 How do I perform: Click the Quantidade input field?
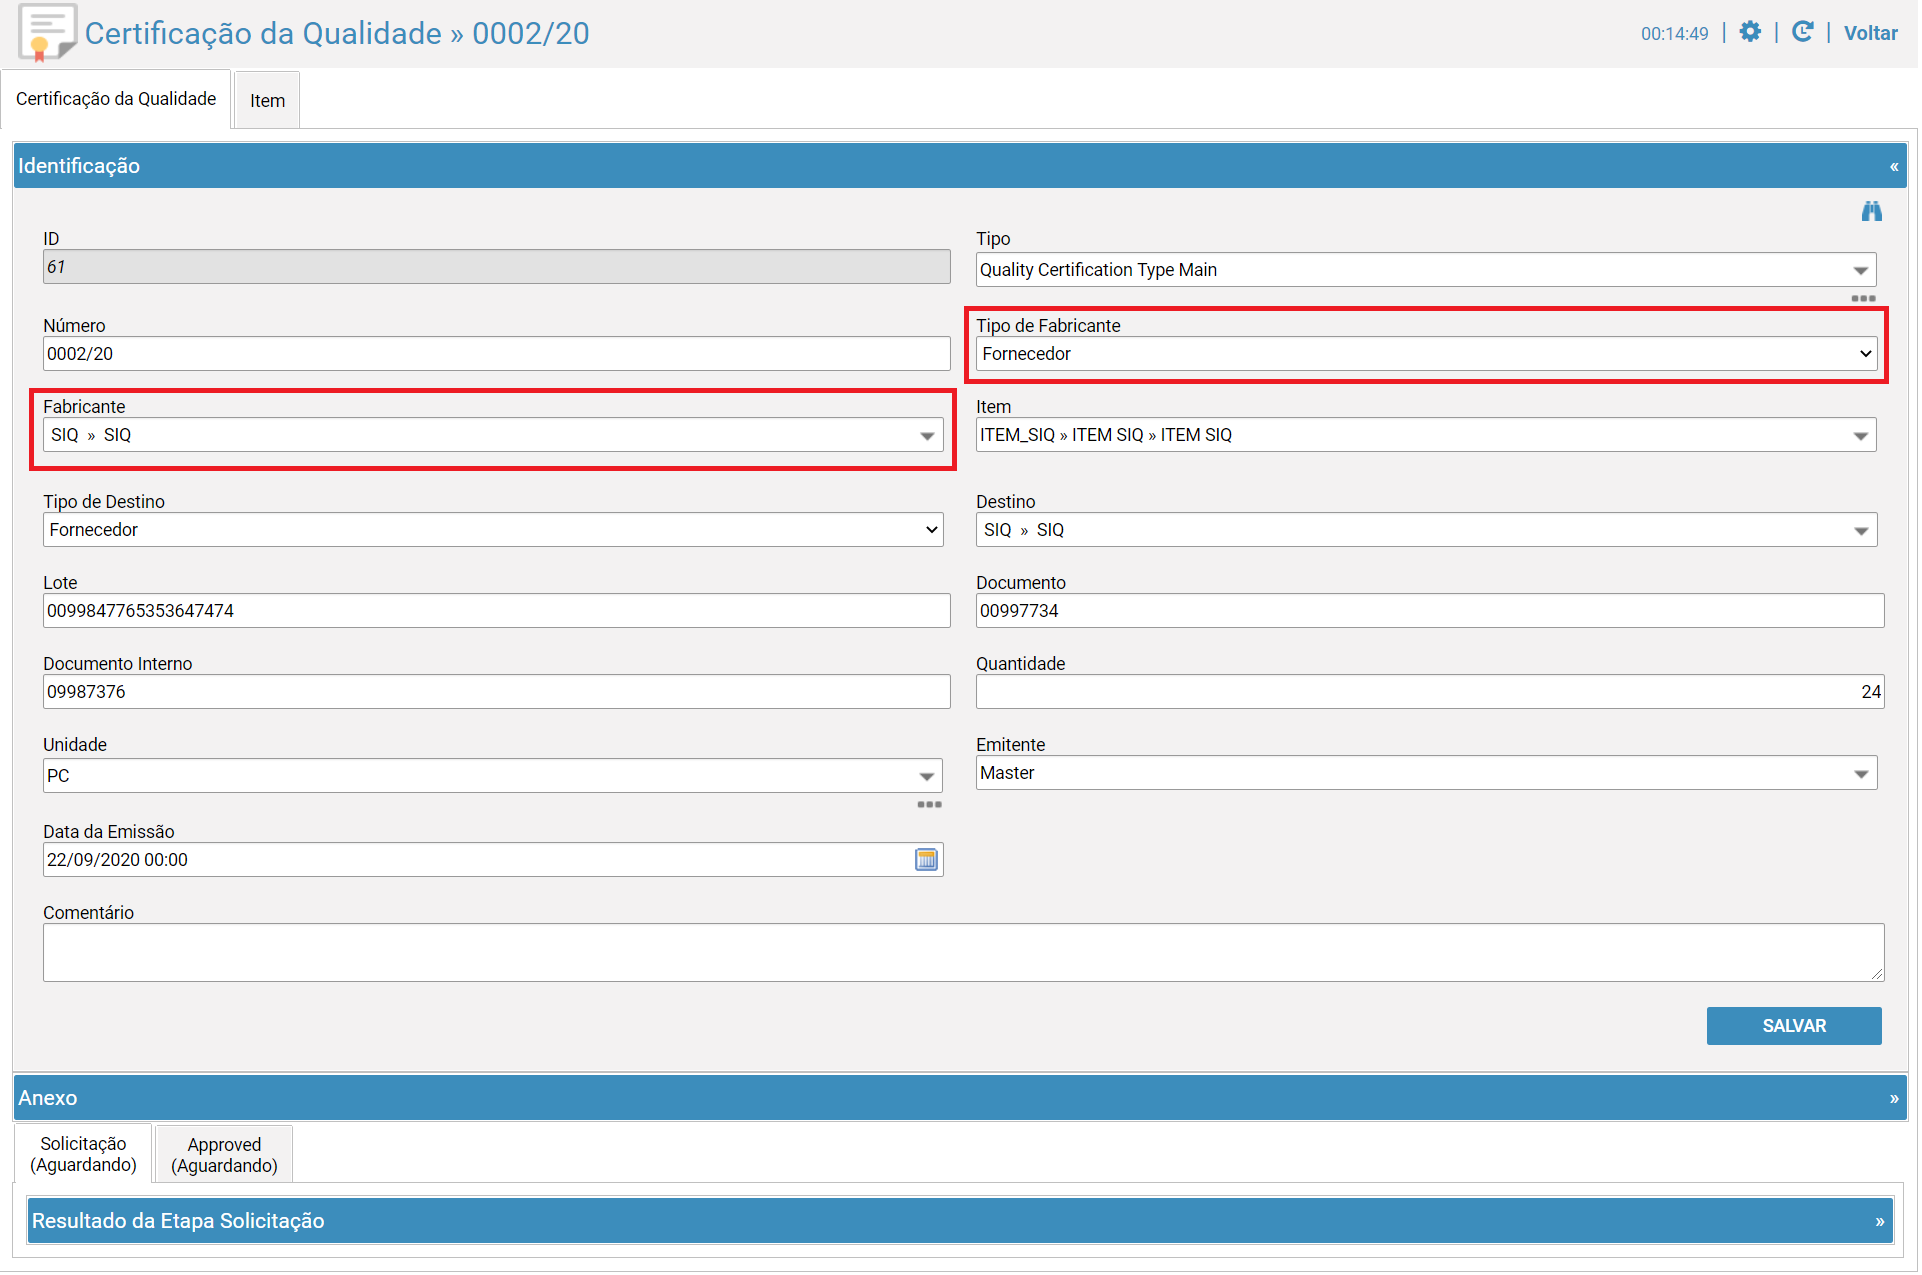1429,692
